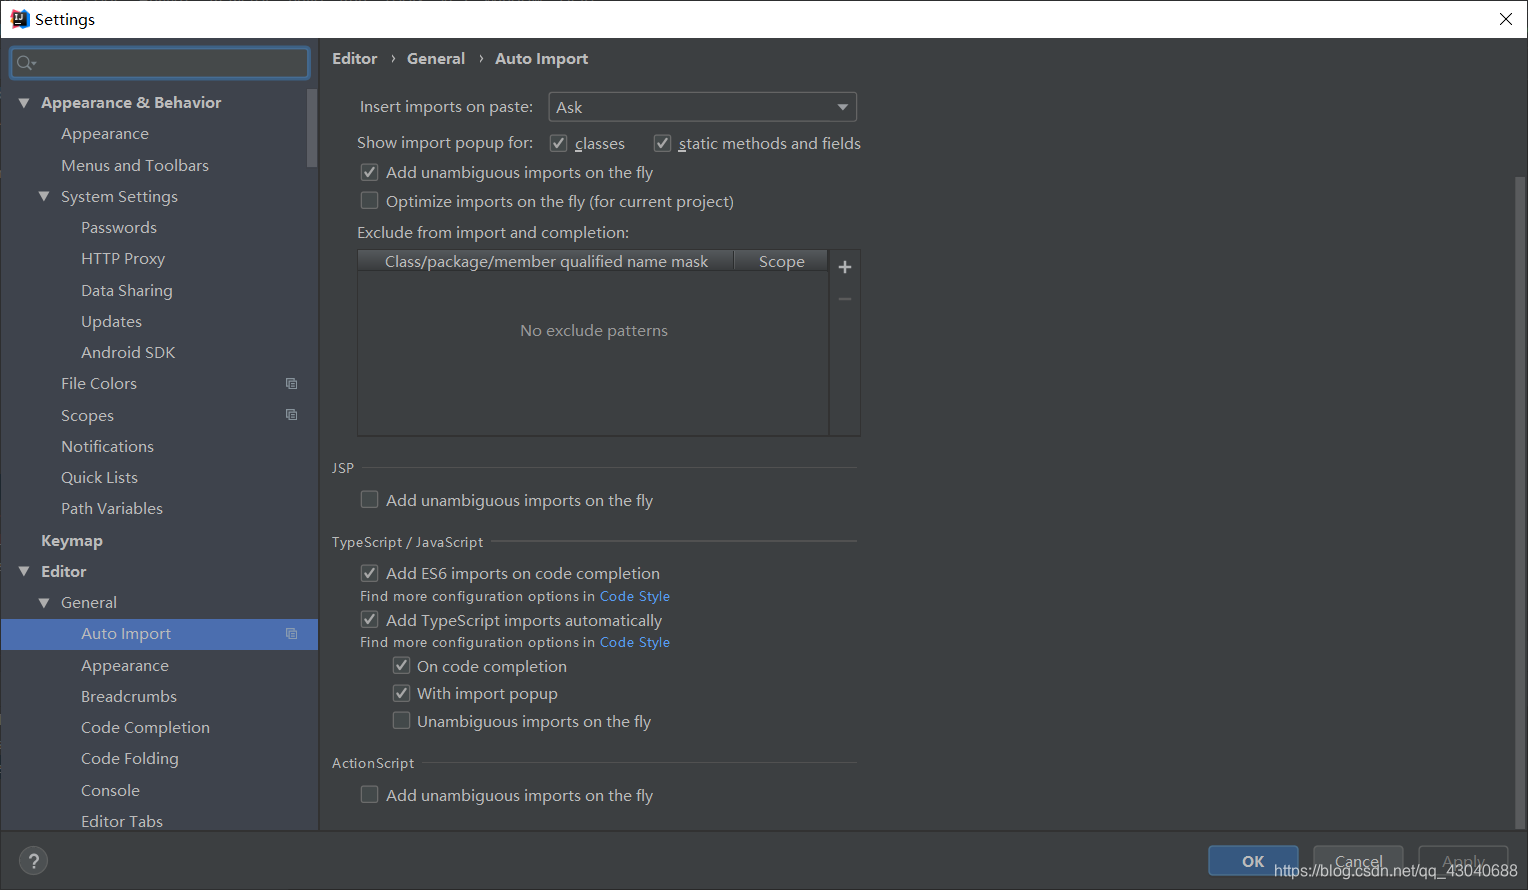Viewport: 1528px width, 890px height.
Task: Select Editor Tabs settings
Action: (x=122, y=821)
